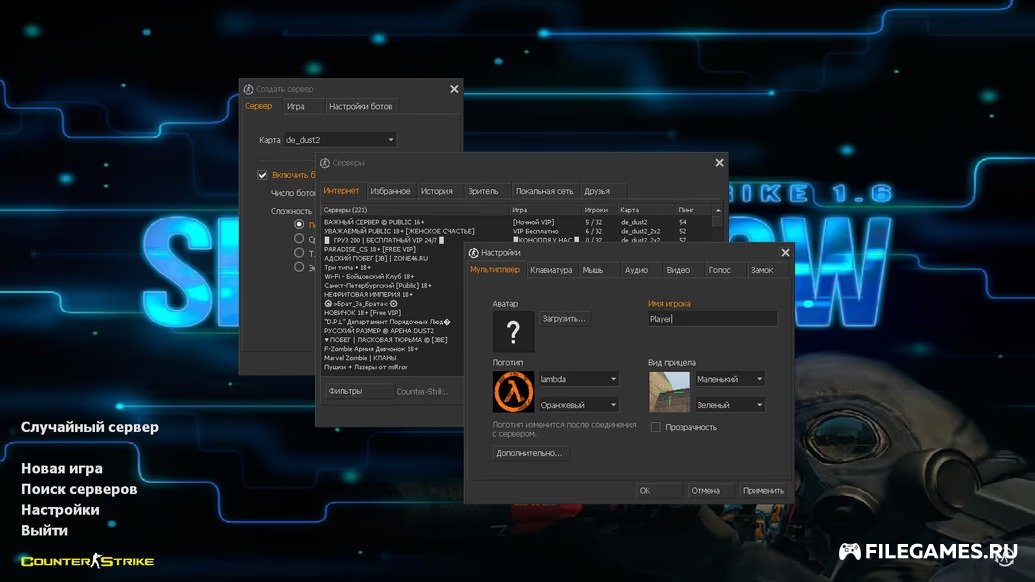The width and height of the screenshot is (1035, 582).
Task: Select Новая игра in main menu
Action: click(61, 469)
